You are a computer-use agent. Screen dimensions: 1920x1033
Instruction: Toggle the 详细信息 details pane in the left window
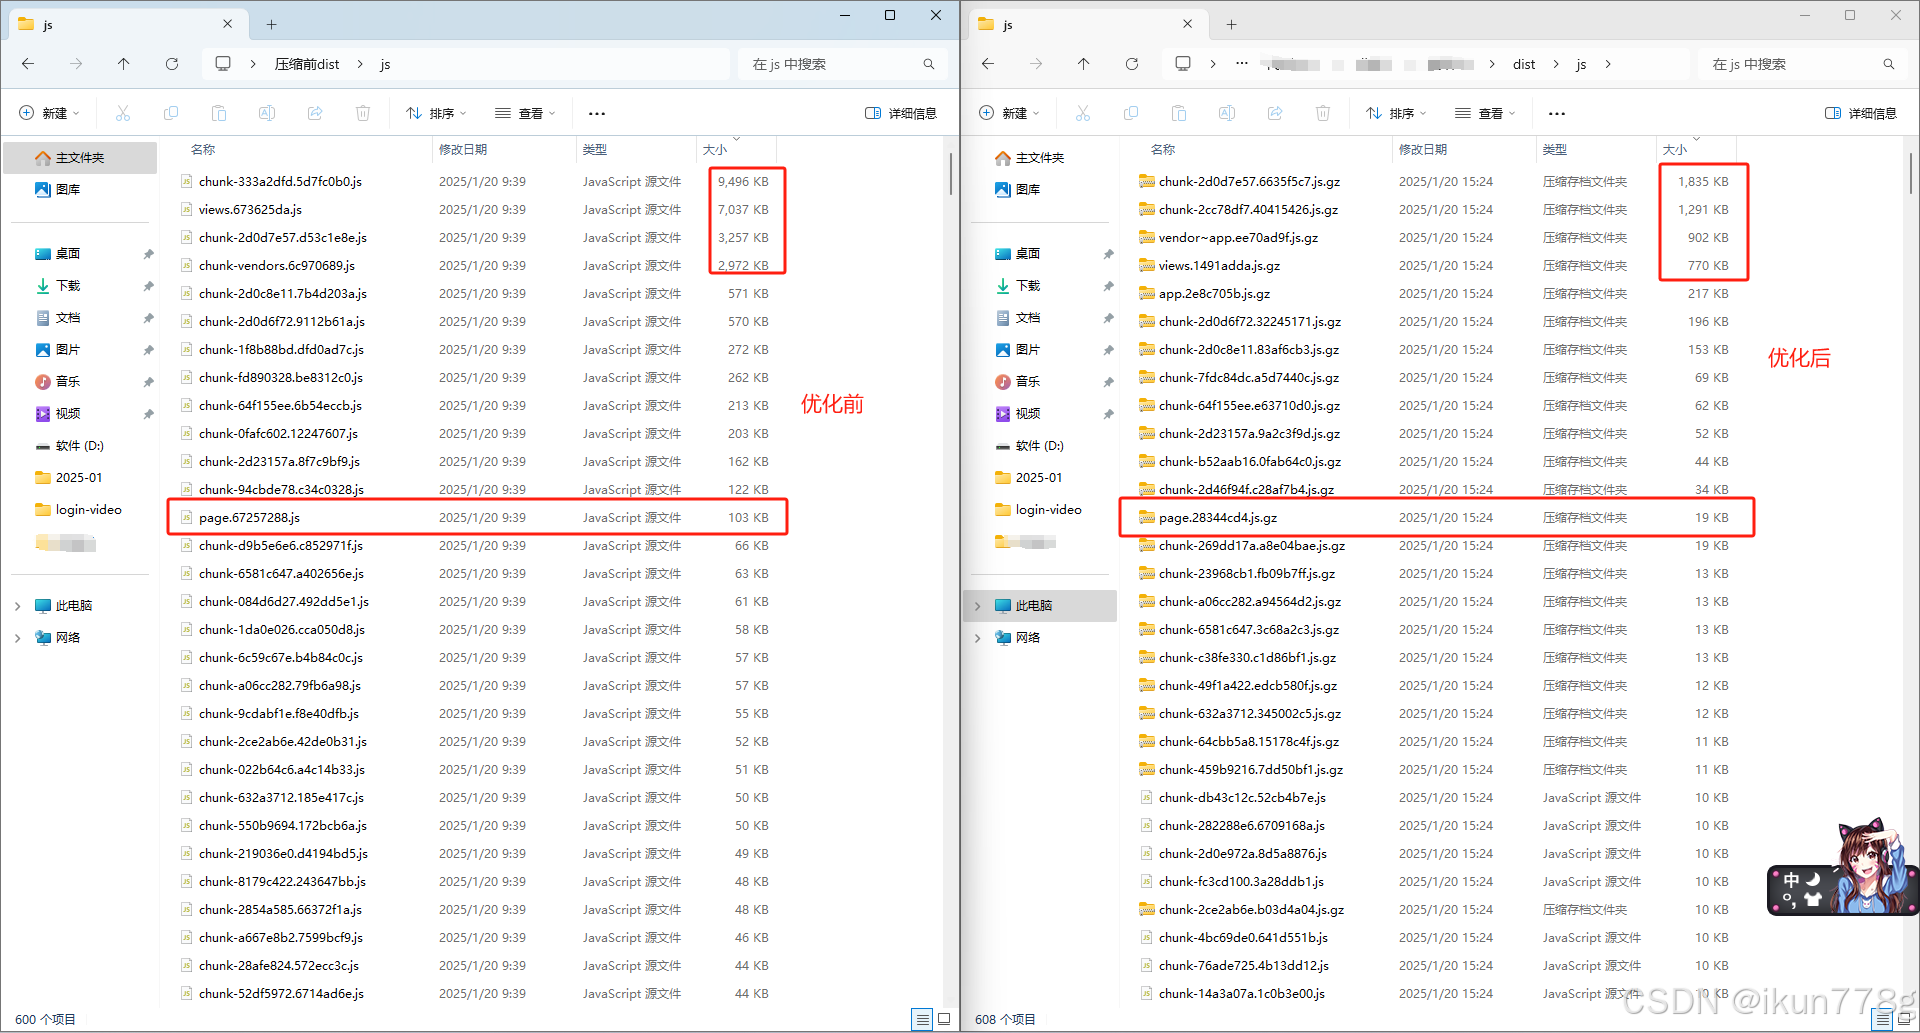coord(901,112)
